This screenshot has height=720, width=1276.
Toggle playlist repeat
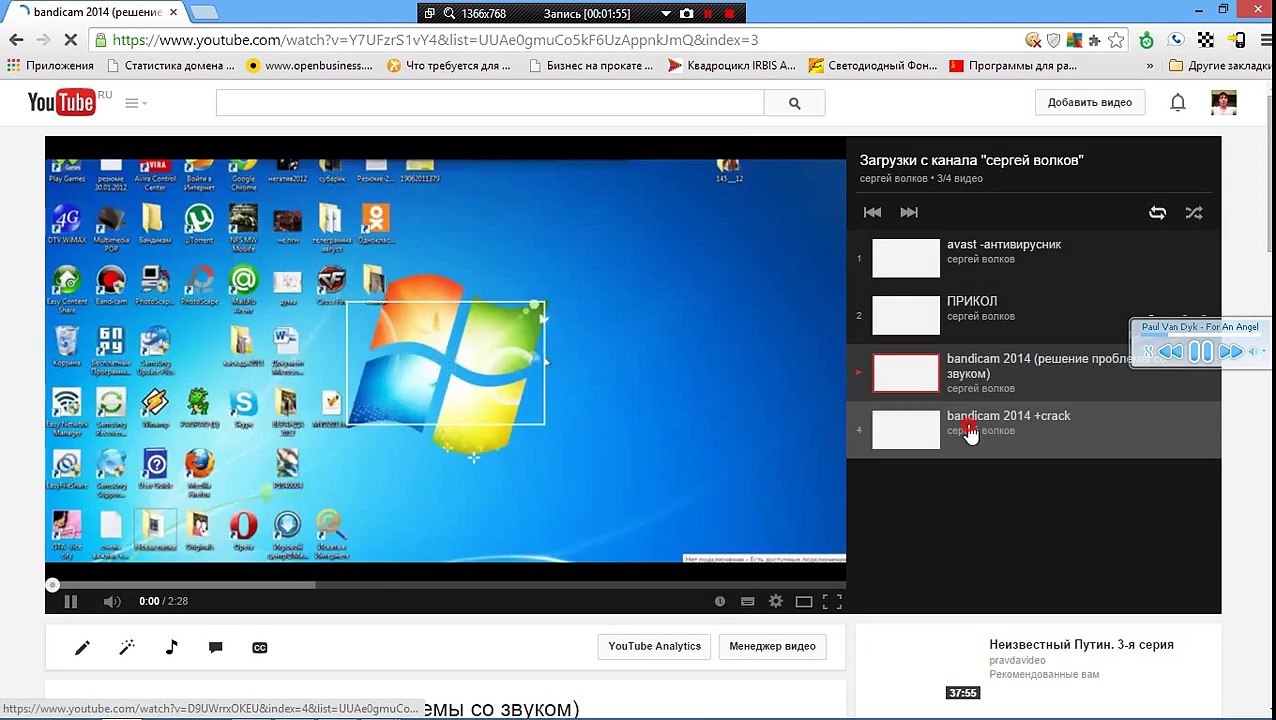pyautogui.click(x=1157, y=213)
